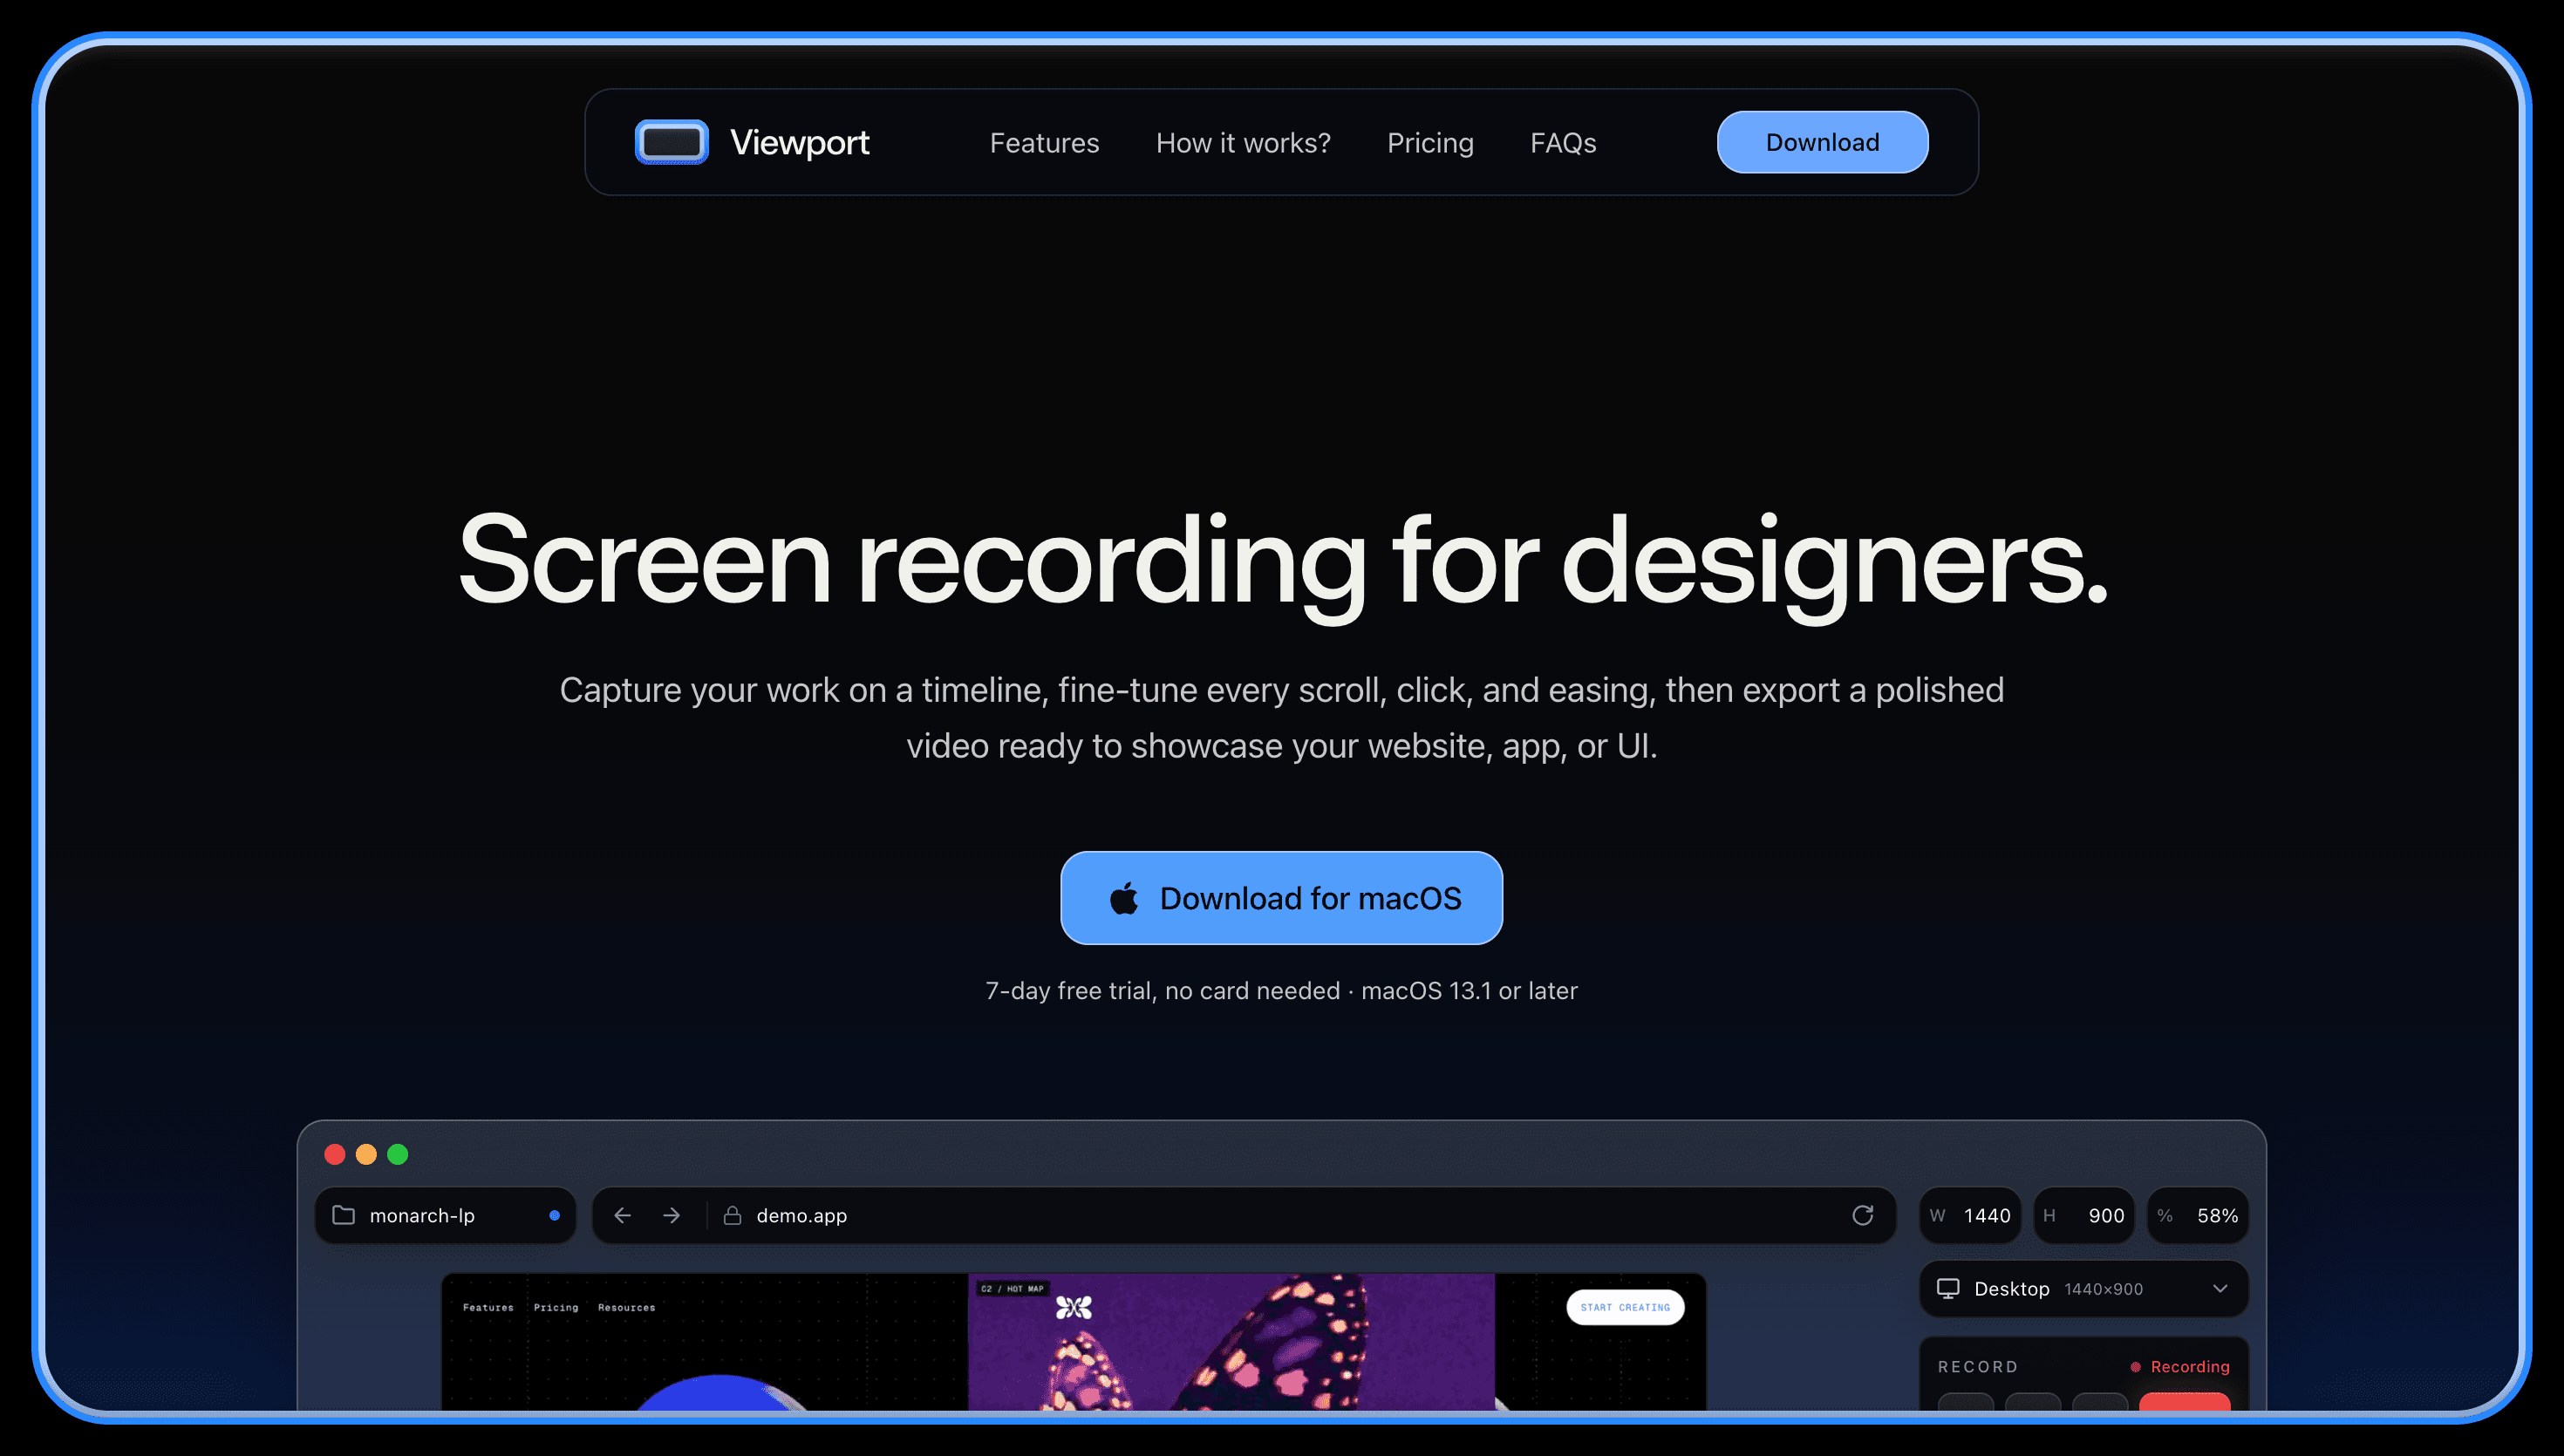Click the blue dot beside monarch-lp
Image resolution: width=2564 pixels, height=1456 pixels.
coord(554,1215)
